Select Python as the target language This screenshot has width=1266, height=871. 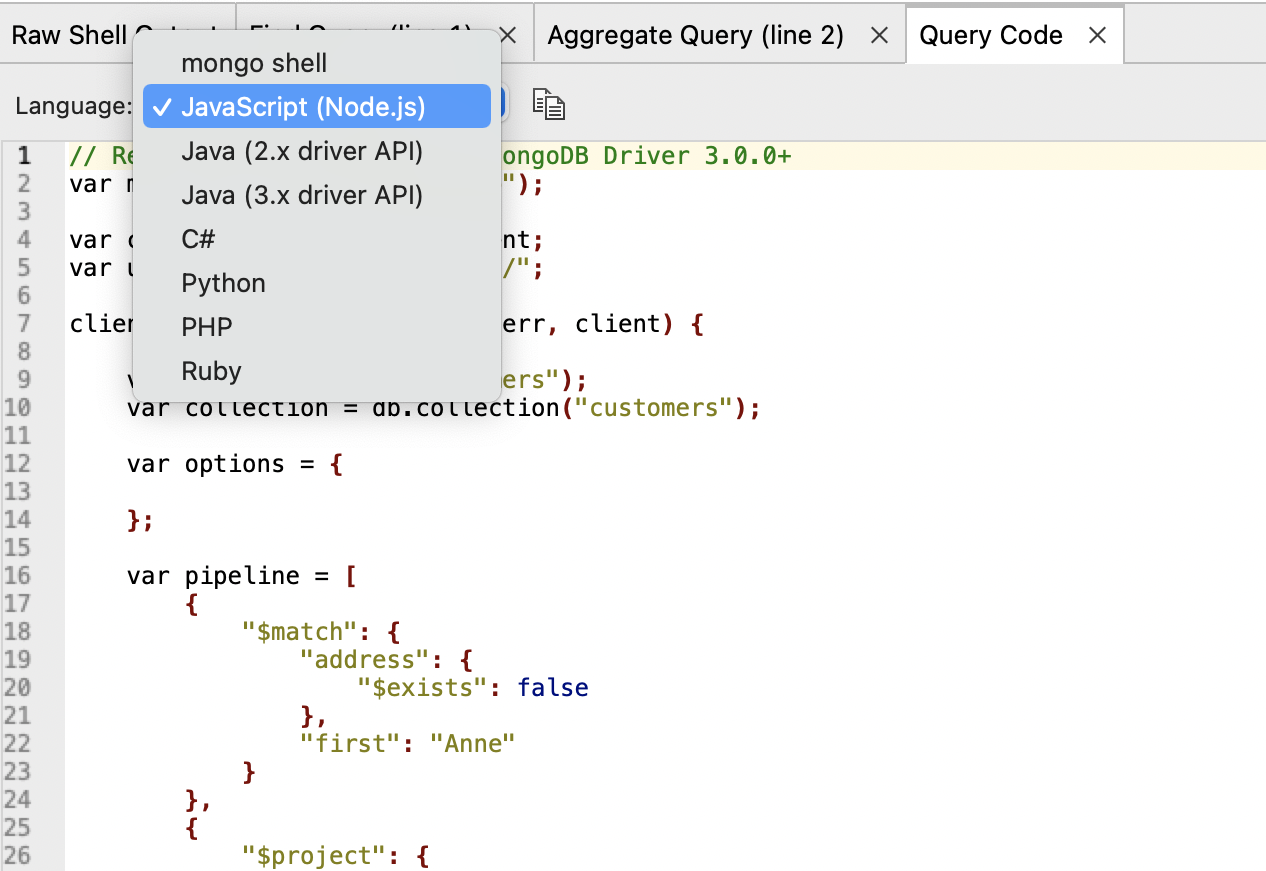(x=222, y=283)
